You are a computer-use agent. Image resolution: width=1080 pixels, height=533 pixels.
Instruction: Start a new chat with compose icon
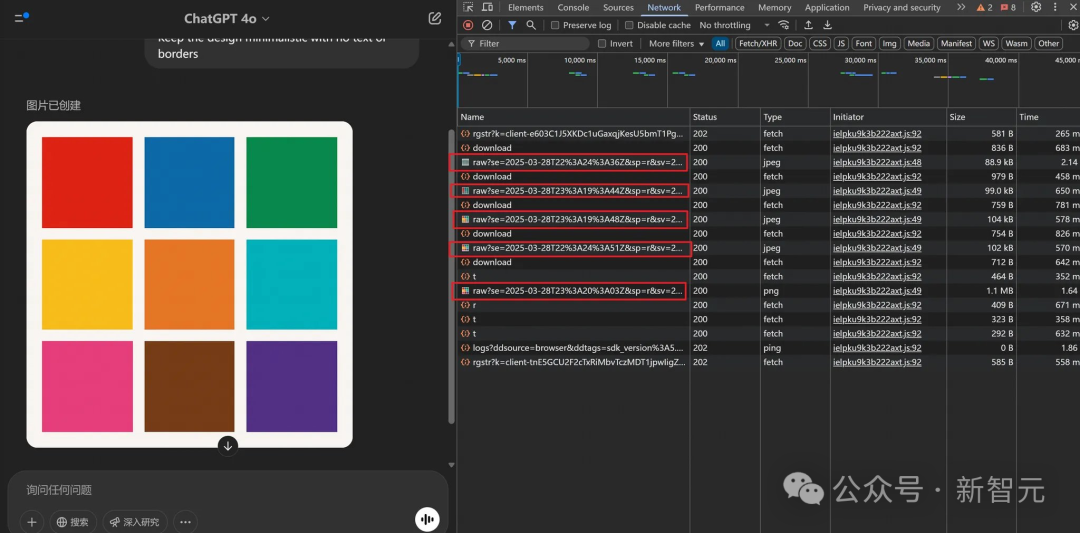[x=434, y=18]
